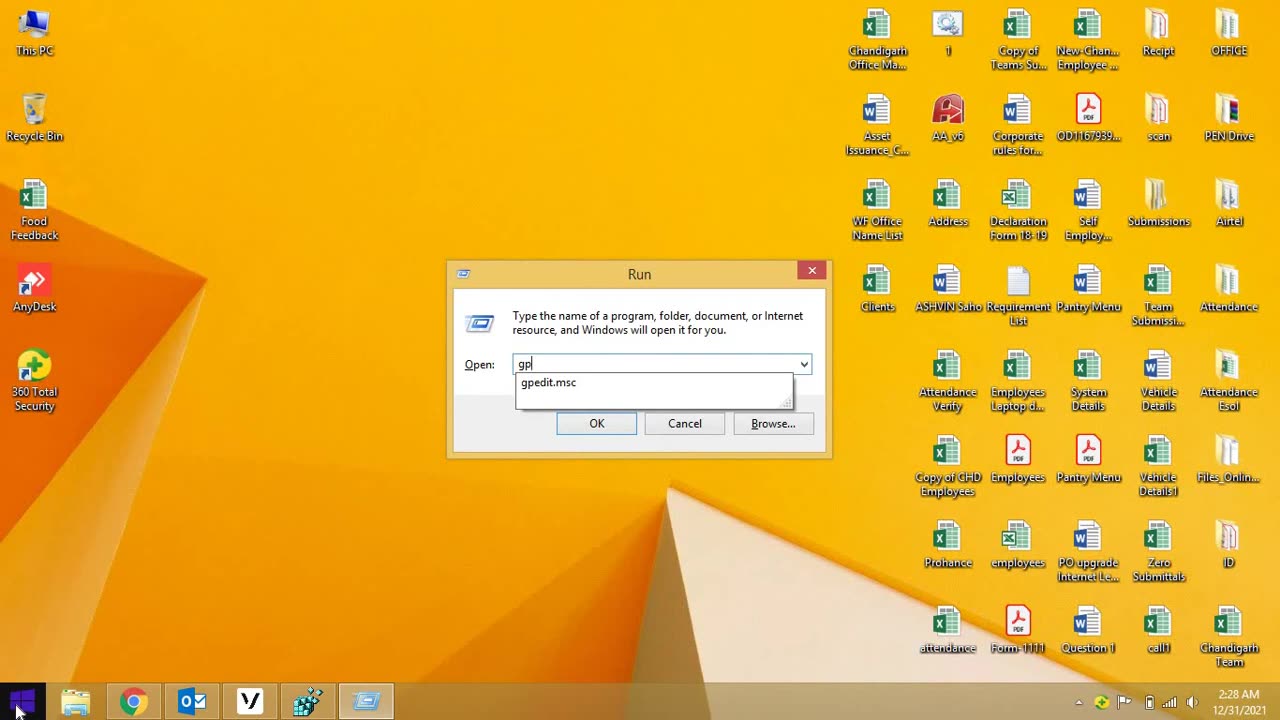Click Cancel in the Run dialog
This screenshot has height=720, width=1280.
[x=685, y=423]
